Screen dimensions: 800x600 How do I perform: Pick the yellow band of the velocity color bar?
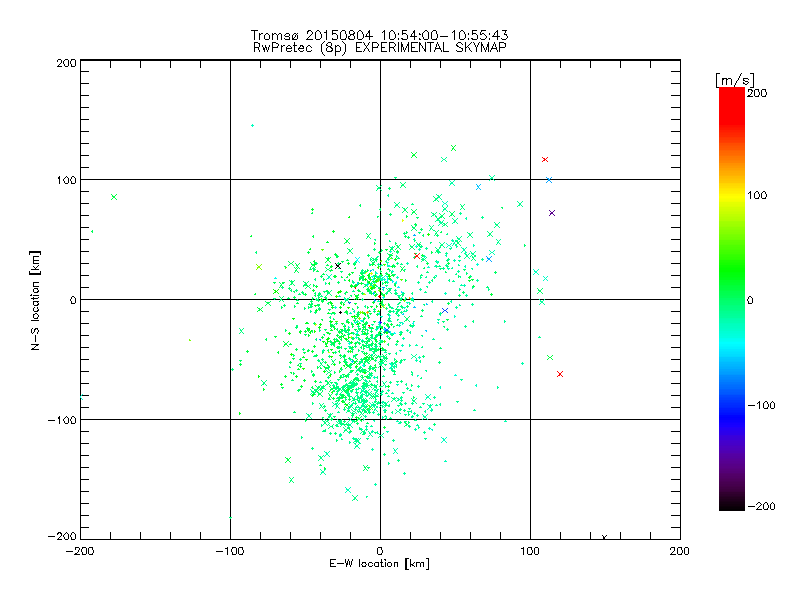pos(732,195)
